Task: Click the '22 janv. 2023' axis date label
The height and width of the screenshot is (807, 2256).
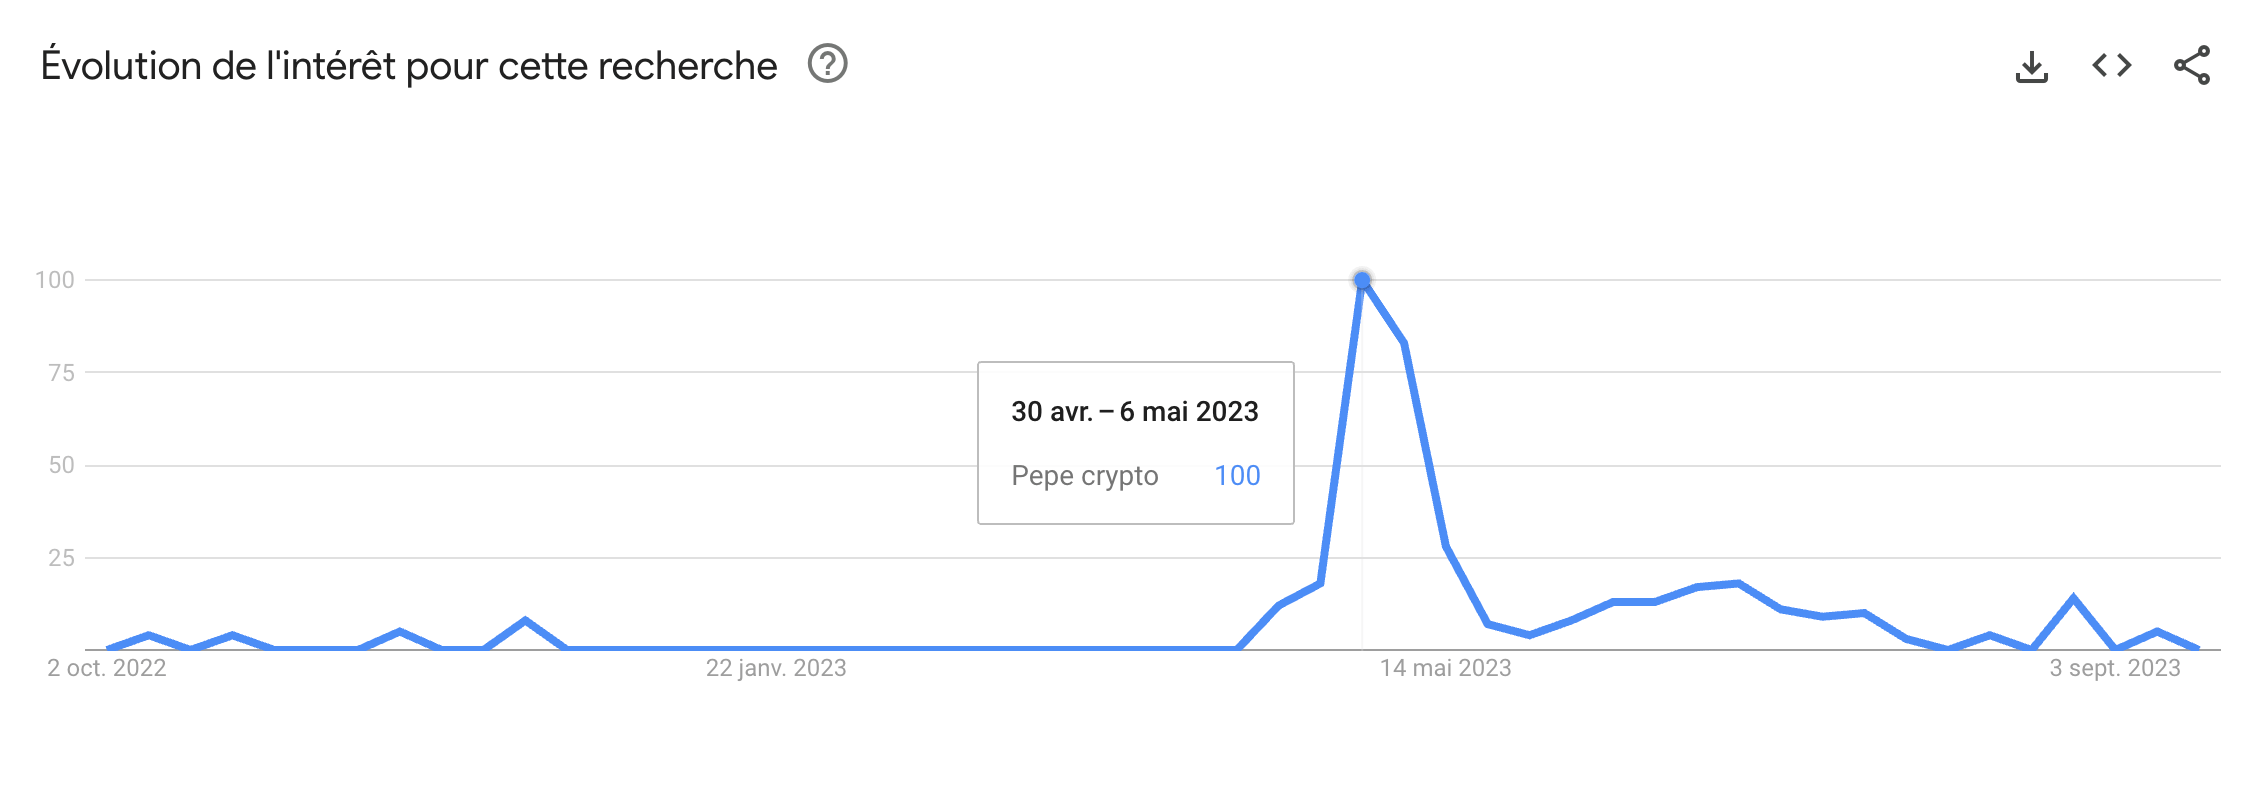Action: click(776, 668)
